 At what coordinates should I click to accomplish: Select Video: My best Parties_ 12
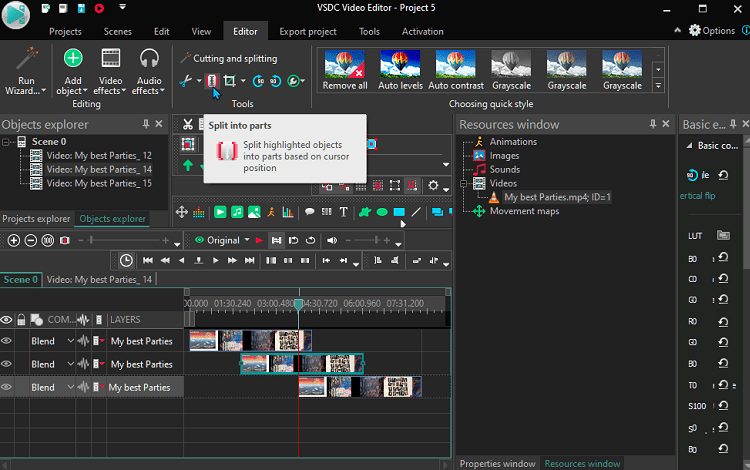coord(99,156)
